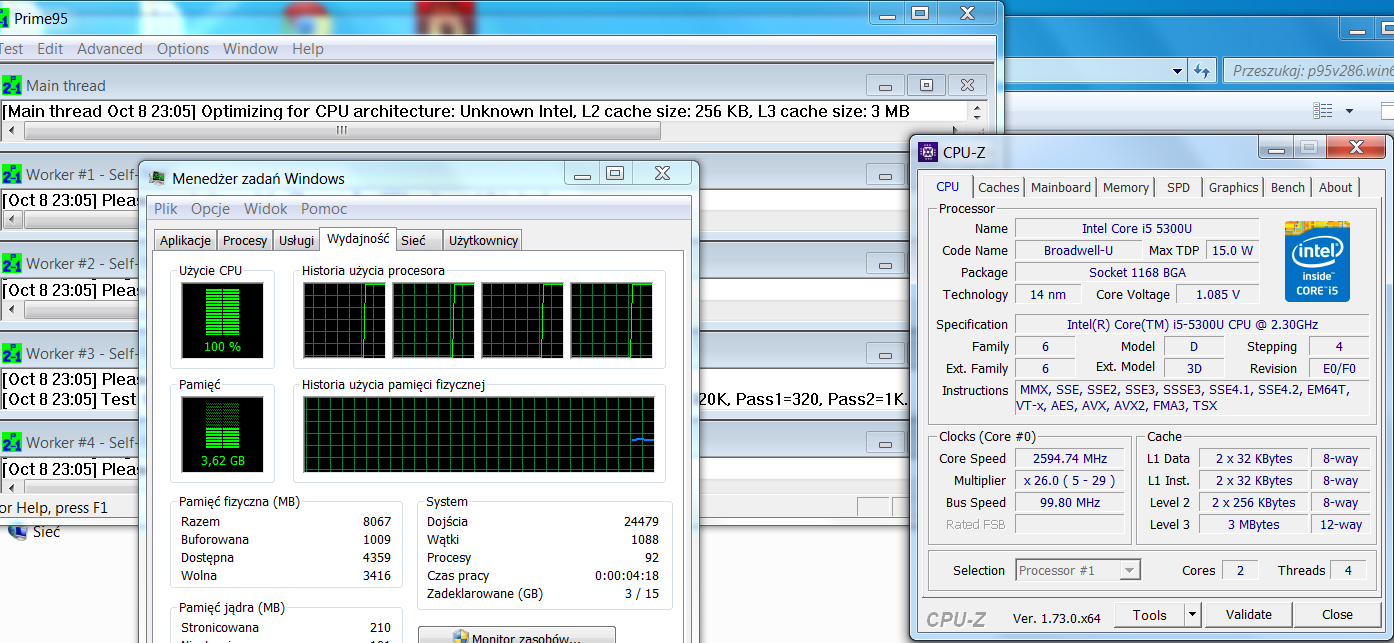Click the change view icon in the Explorer toolbar
1394x643 pixels.
(x=1323, y=110)
